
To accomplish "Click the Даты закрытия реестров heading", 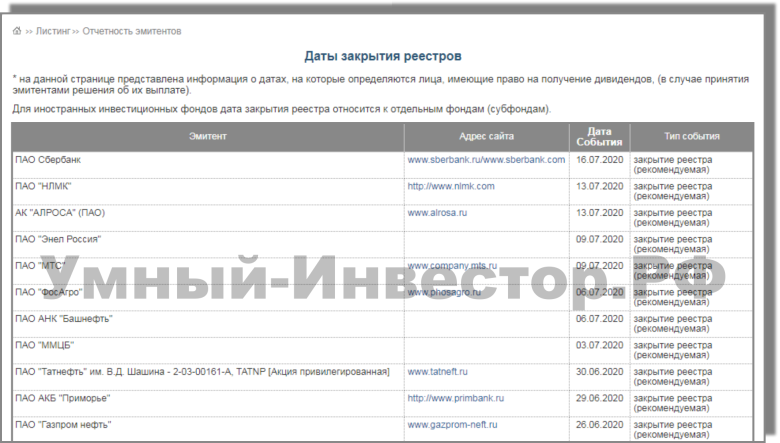I will 383,56.
